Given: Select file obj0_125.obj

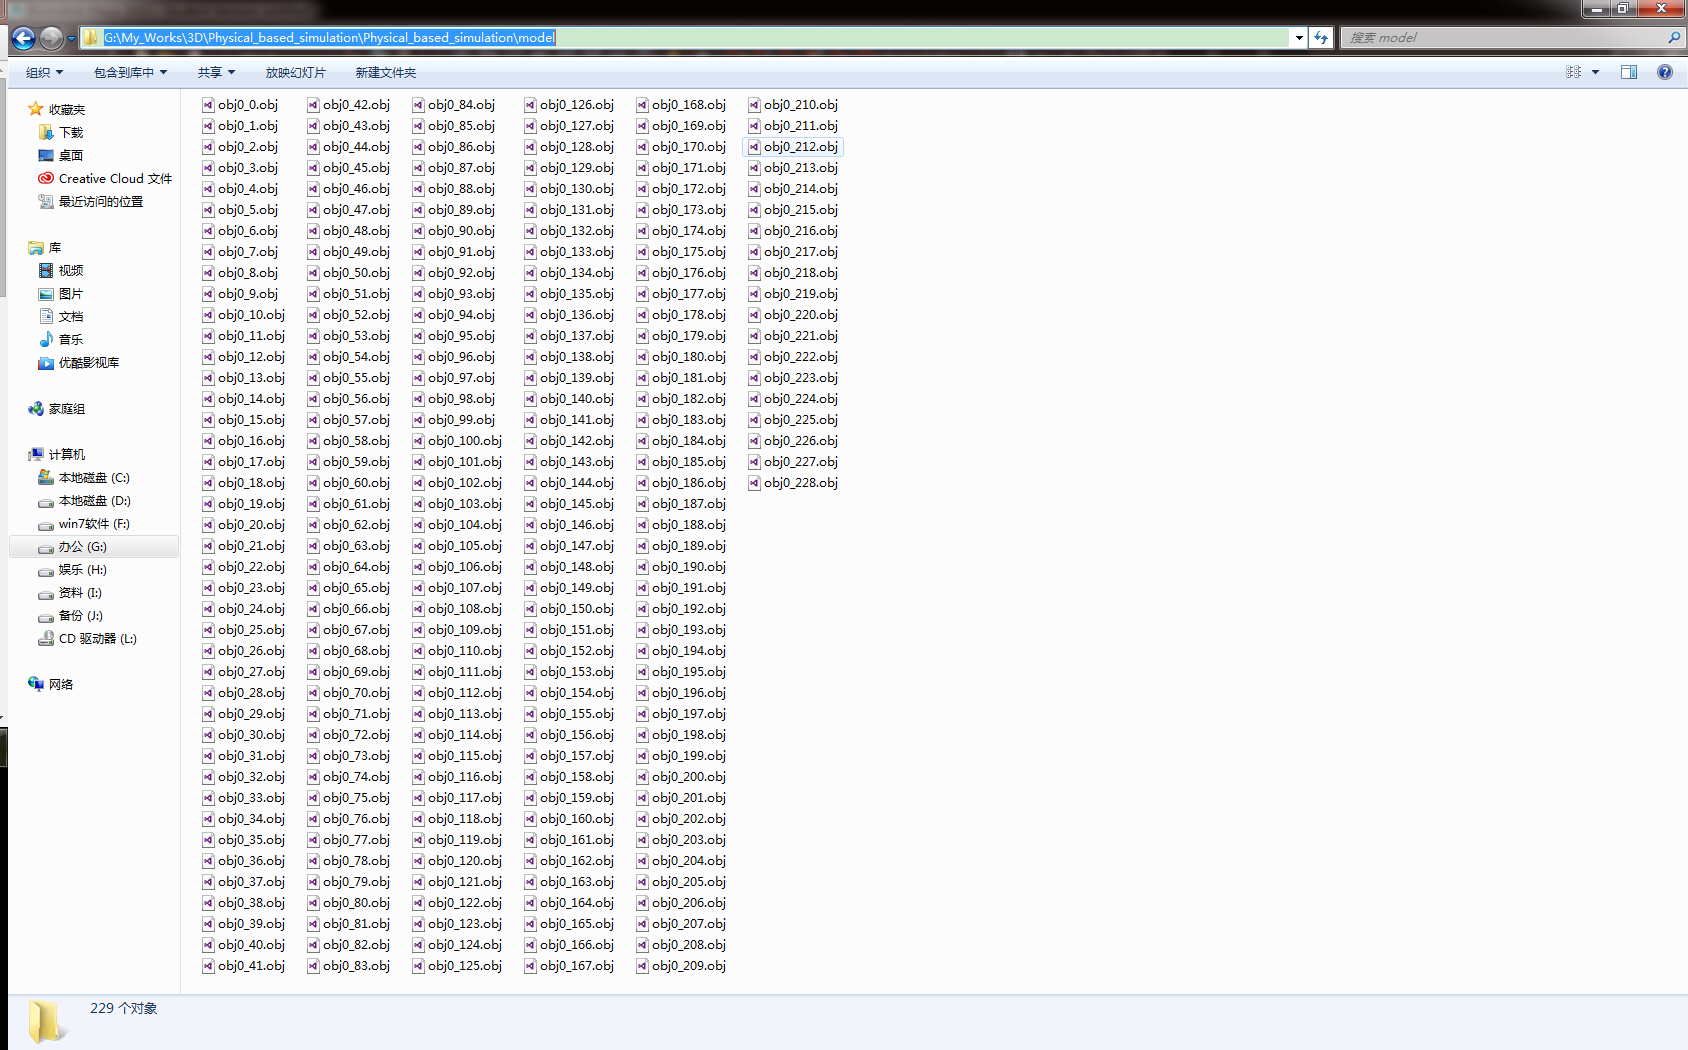Looking at the screenshot, I should [x=457, y=965].
